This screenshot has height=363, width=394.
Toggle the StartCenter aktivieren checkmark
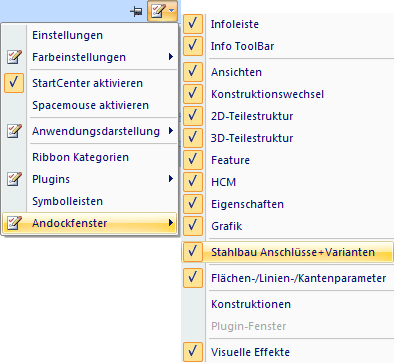14,83
